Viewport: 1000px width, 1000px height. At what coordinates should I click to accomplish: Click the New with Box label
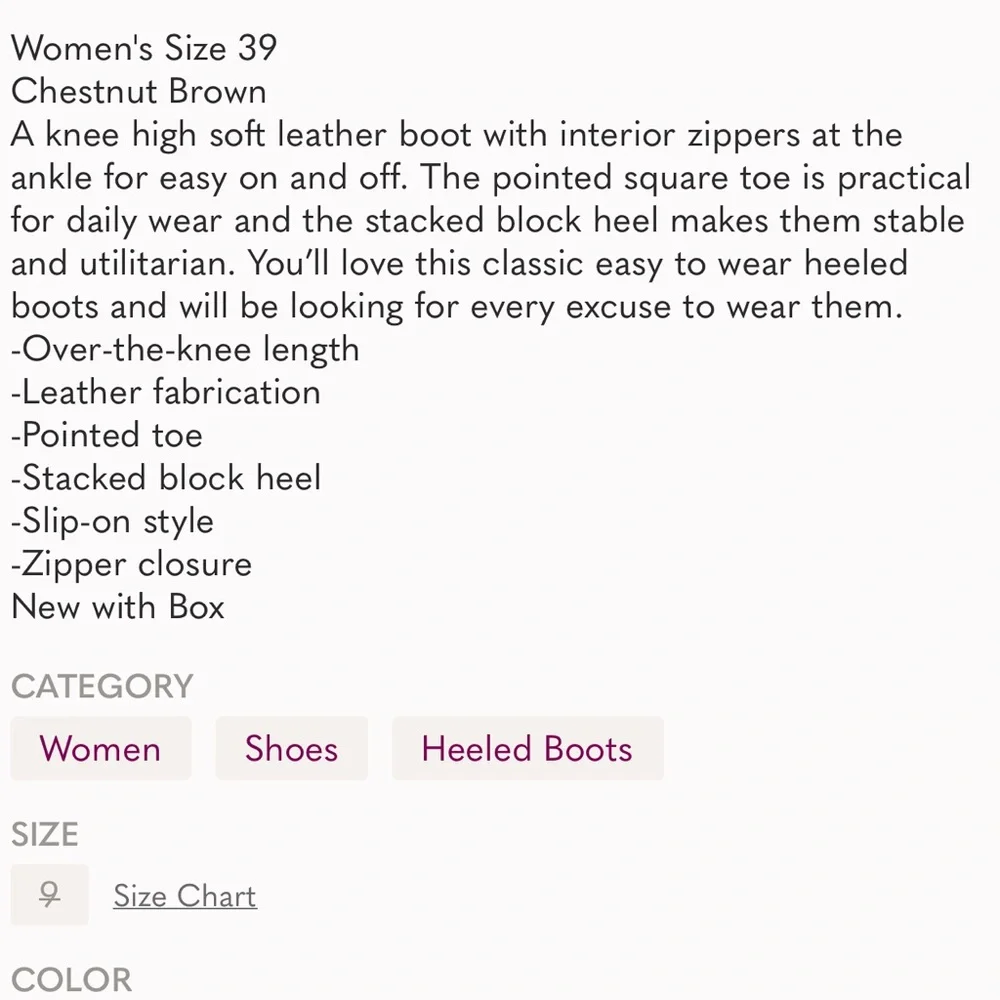pos(117,607)
